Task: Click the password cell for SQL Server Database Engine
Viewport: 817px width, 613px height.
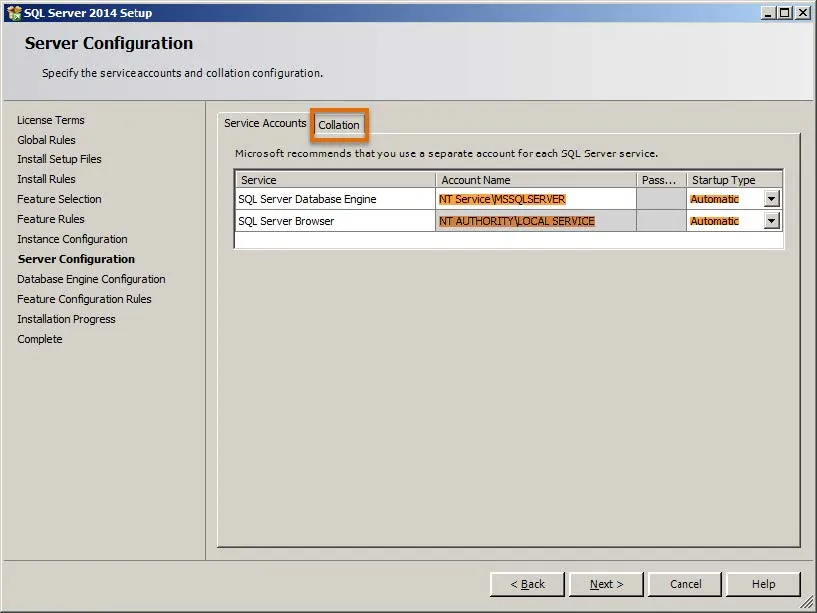Action: coord(661,199)
